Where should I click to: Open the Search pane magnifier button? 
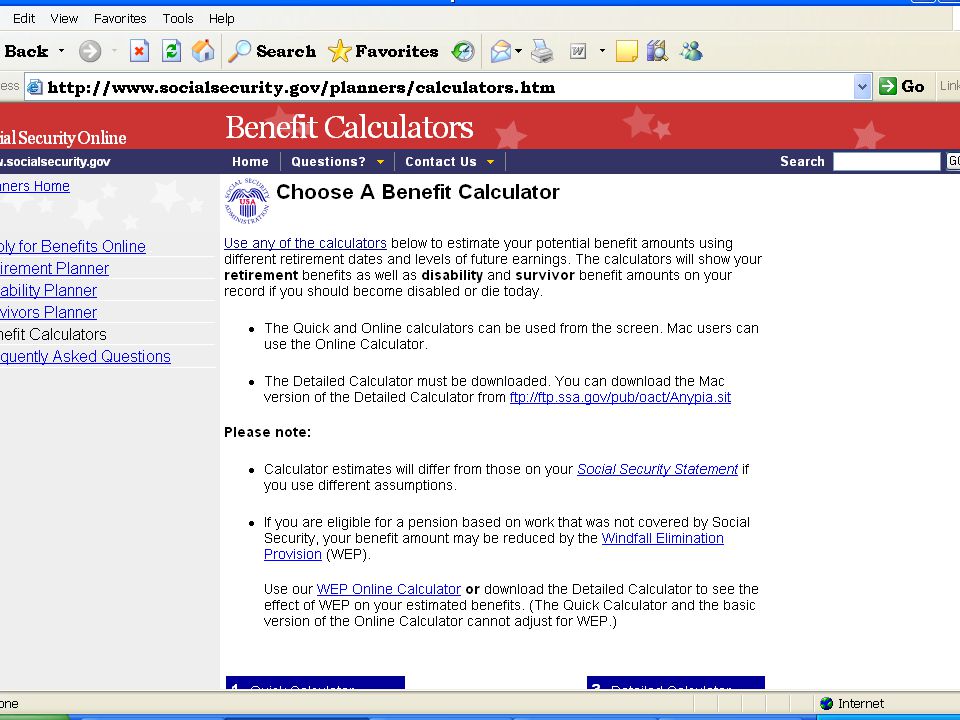[x=271, y=51]
